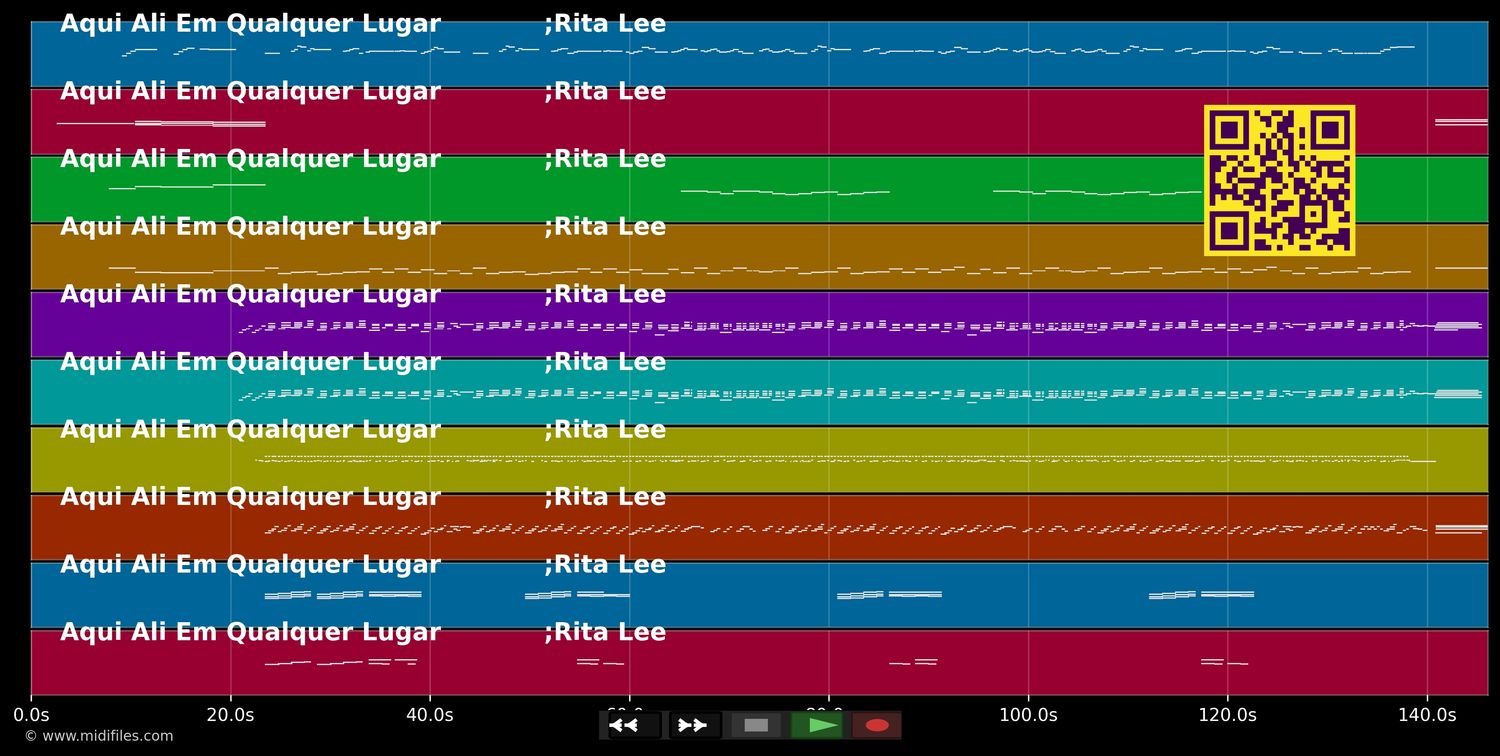Screen dimensions: 1500x756
Task: Click the red record button
Action: [877, 725]
